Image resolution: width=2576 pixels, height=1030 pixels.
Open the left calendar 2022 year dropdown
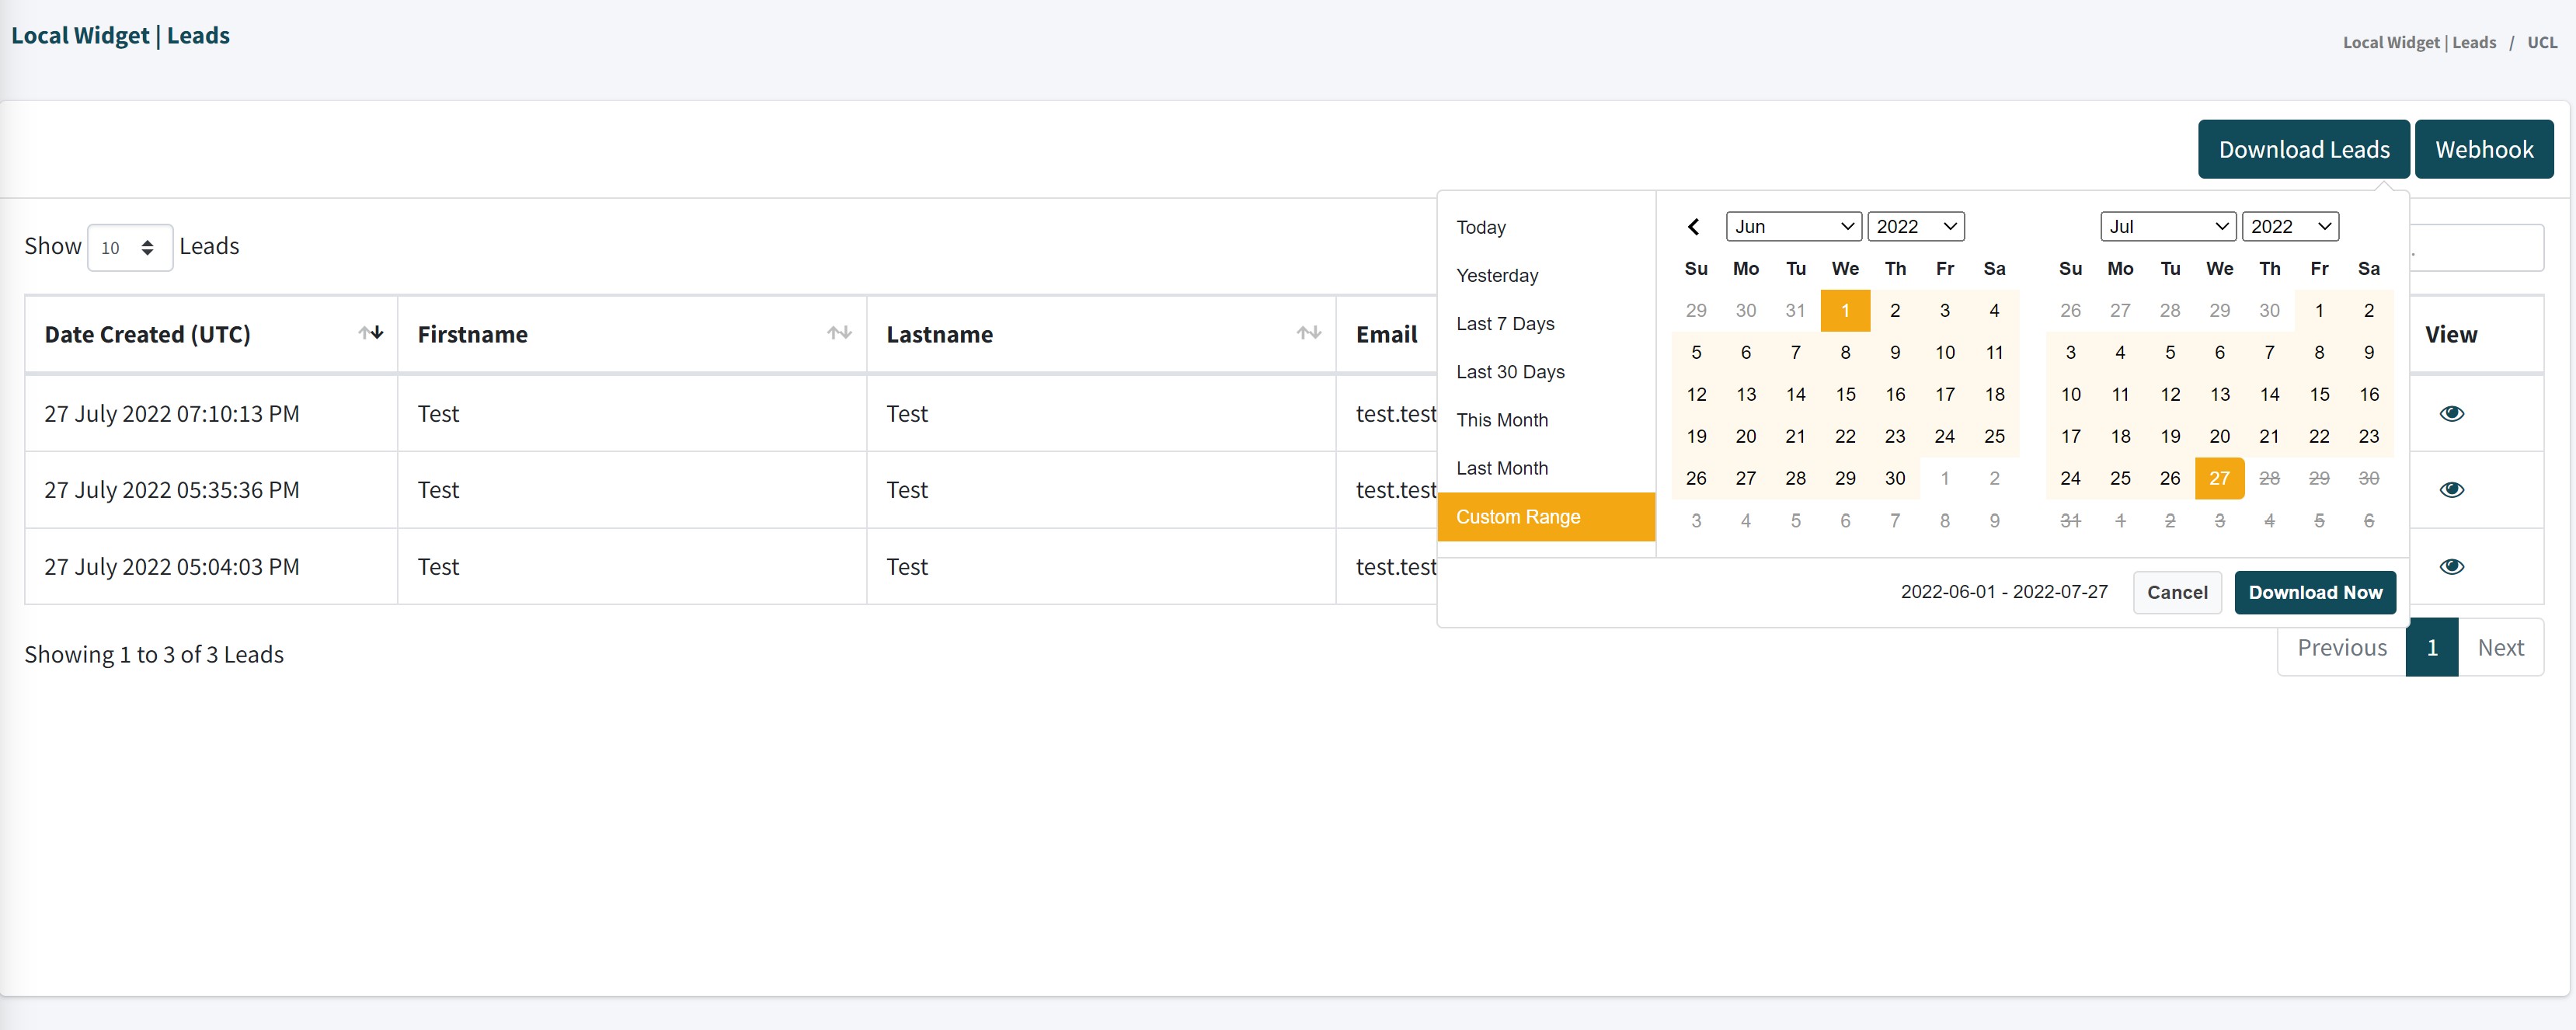1915,227
